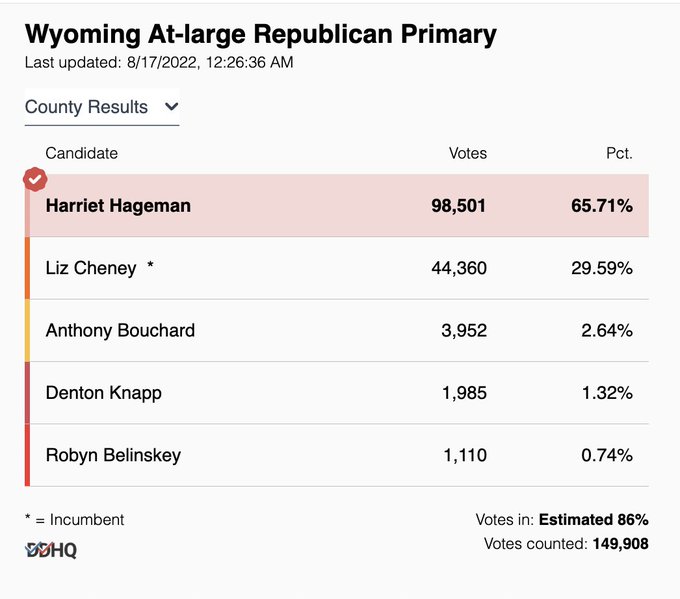Click the red winner checkmark icon
Screen dimensions: 680x599
pyautogui.click(x=35, y=179)
